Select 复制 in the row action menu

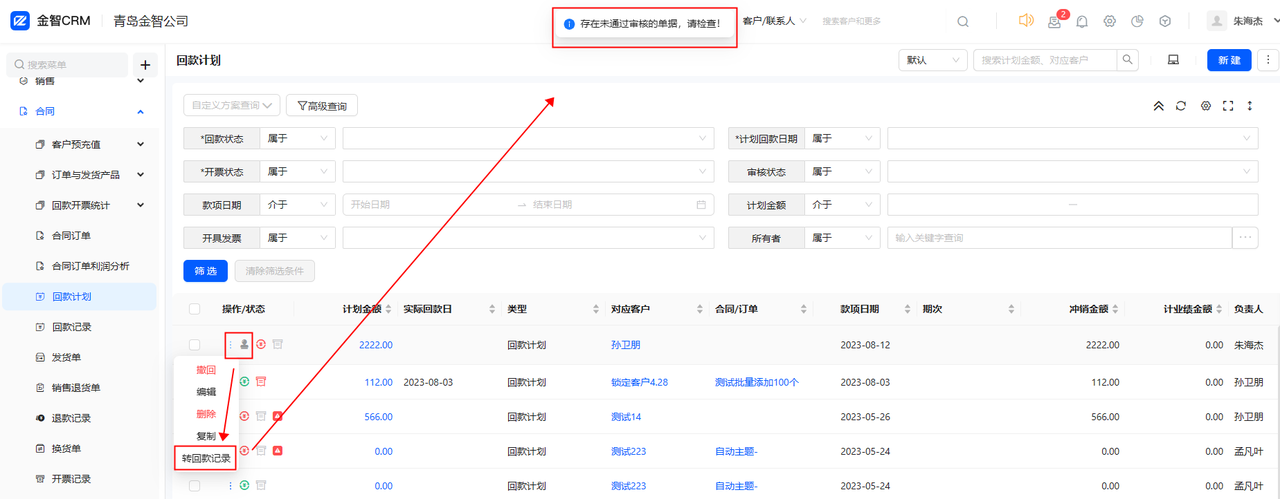coord(206,436)
